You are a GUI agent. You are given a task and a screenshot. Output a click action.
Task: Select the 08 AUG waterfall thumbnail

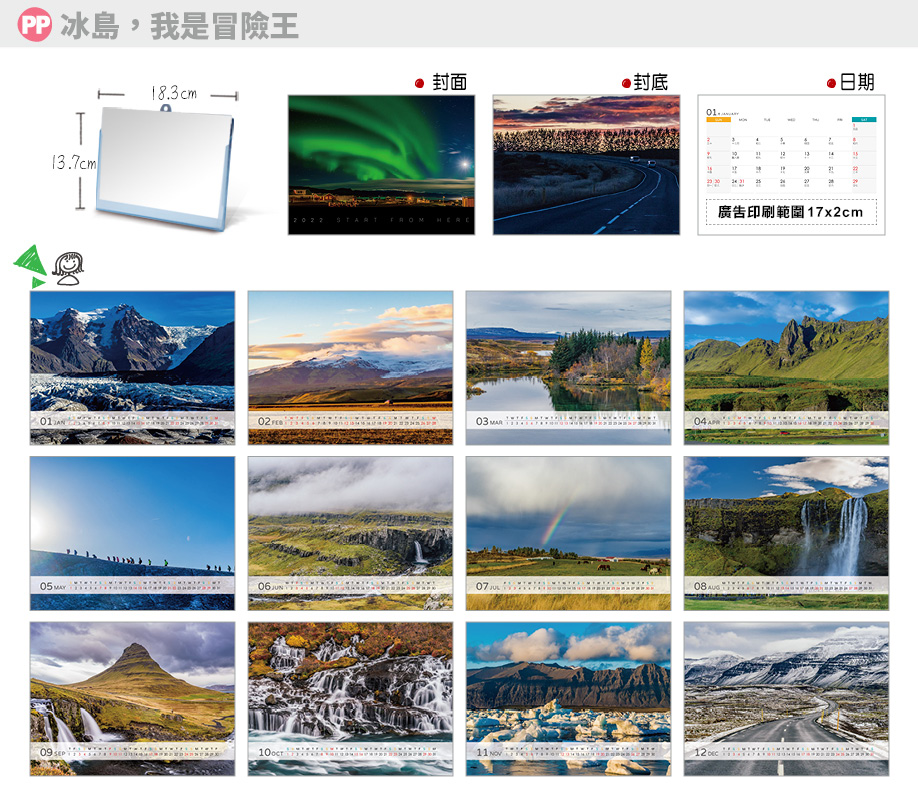point(786,533)
